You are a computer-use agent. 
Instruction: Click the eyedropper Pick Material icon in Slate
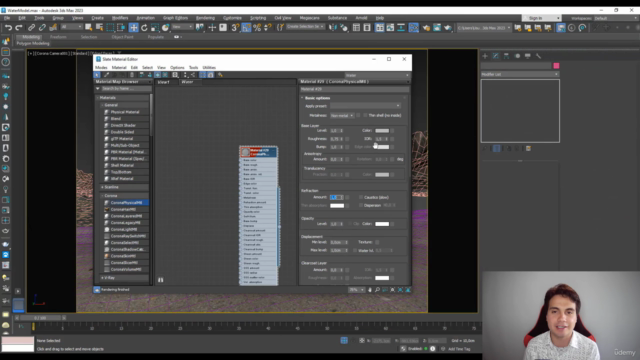[107, 75]
